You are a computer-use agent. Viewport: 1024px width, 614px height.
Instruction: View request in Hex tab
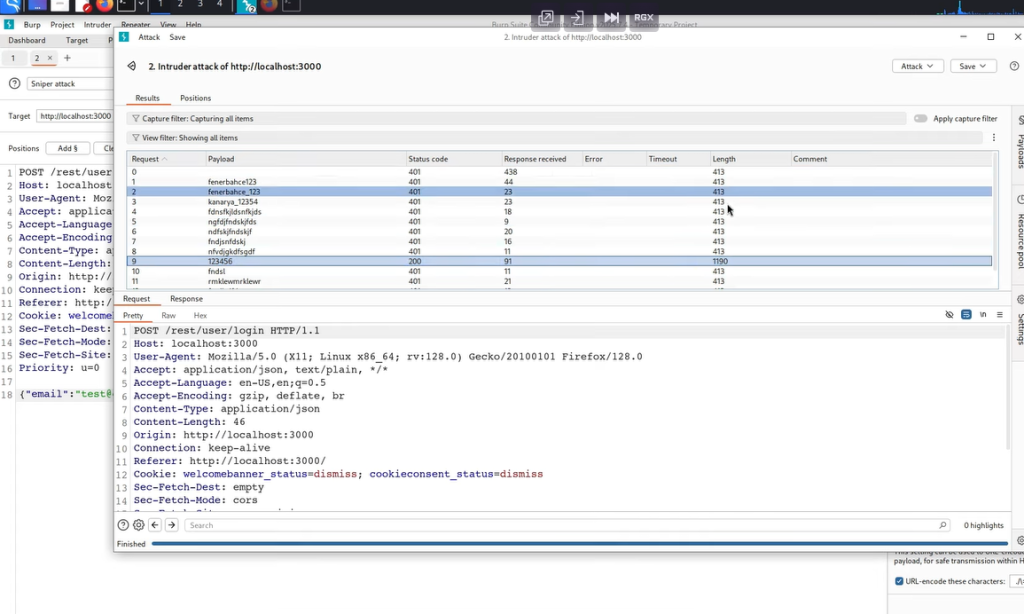(200, 315)
